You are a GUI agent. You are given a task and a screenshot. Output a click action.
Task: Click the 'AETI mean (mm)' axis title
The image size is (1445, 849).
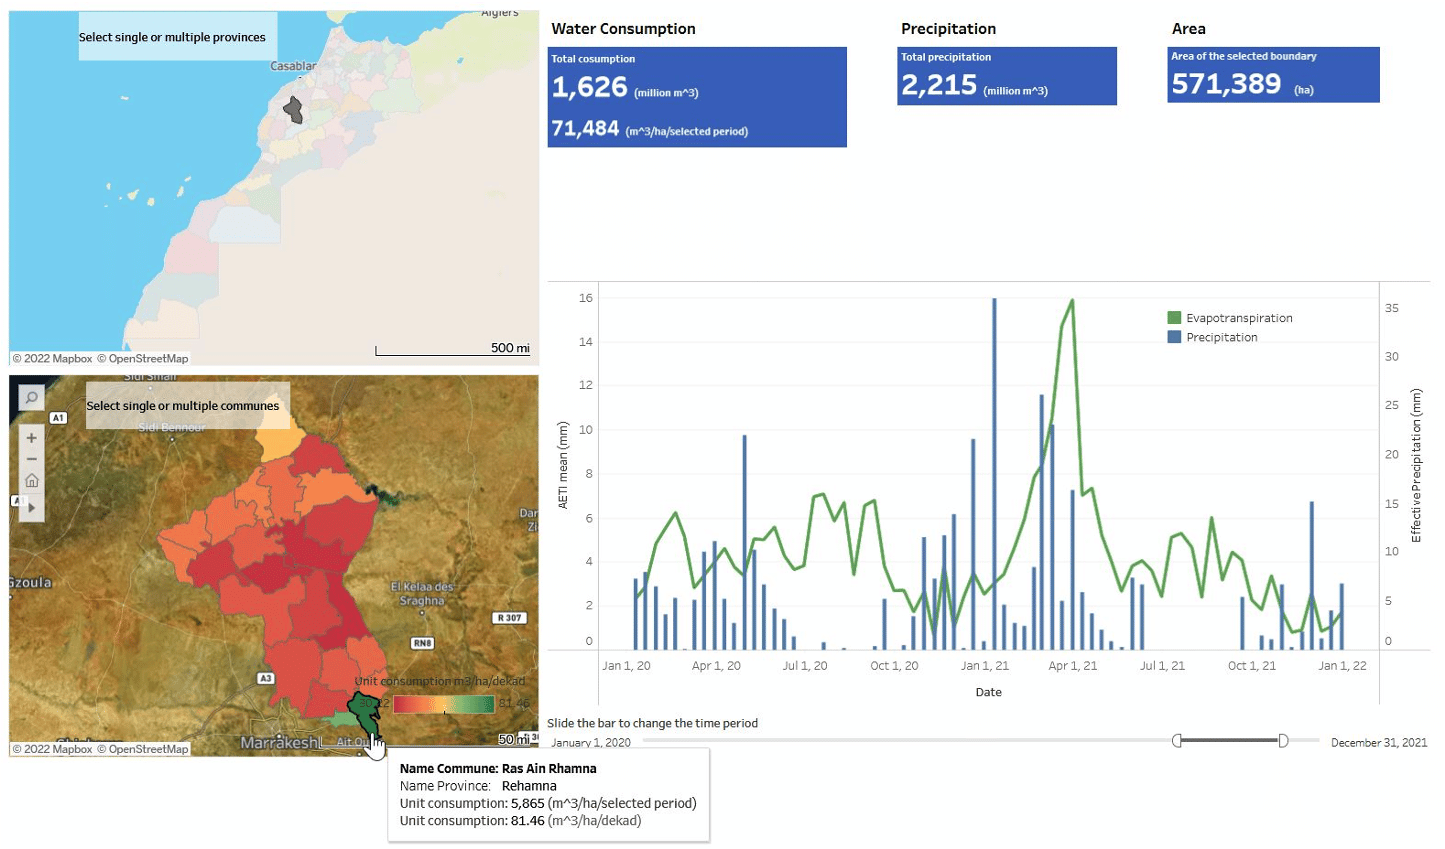tap(563, 465)
